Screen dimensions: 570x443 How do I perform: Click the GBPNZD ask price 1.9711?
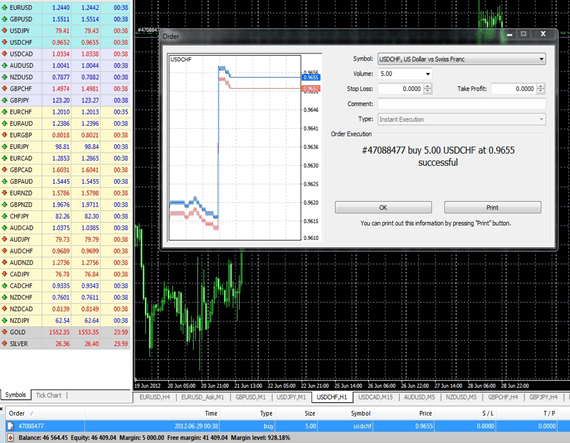point(90,204)
